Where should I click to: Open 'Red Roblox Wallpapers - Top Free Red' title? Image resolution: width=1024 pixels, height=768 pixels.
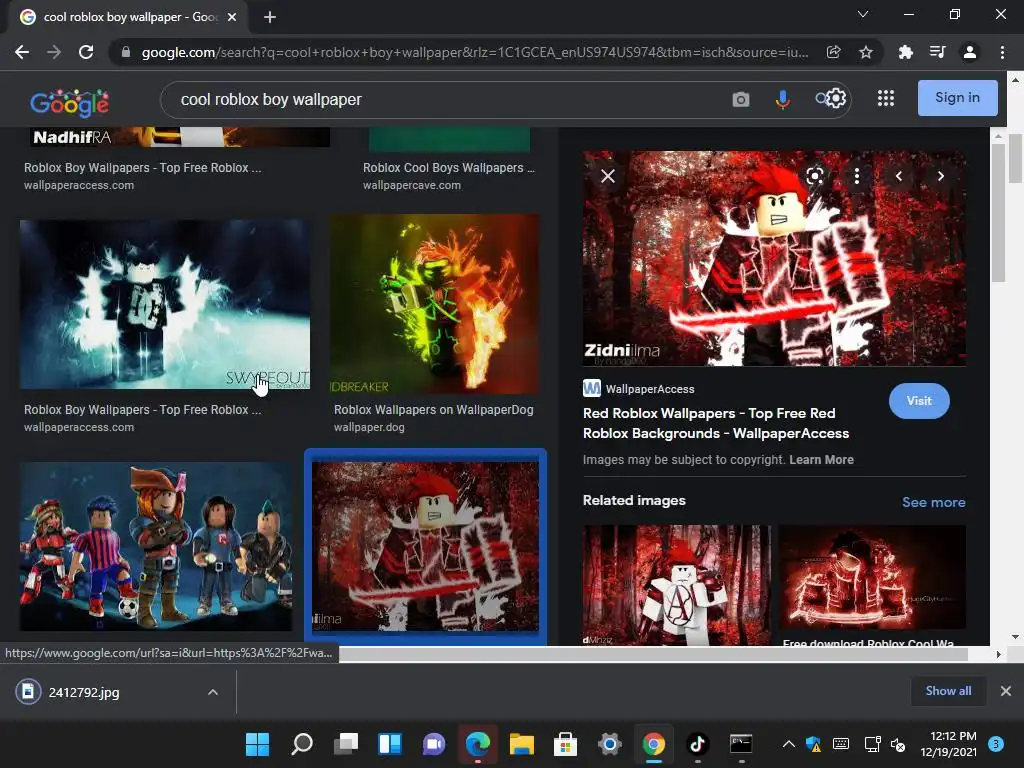[x=716, y=423]
